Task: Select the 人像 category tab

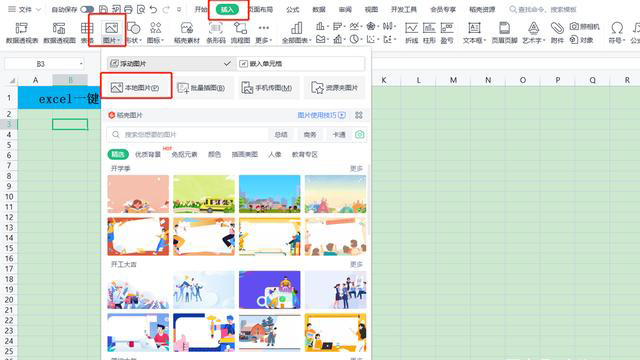Action: (275, 154)
